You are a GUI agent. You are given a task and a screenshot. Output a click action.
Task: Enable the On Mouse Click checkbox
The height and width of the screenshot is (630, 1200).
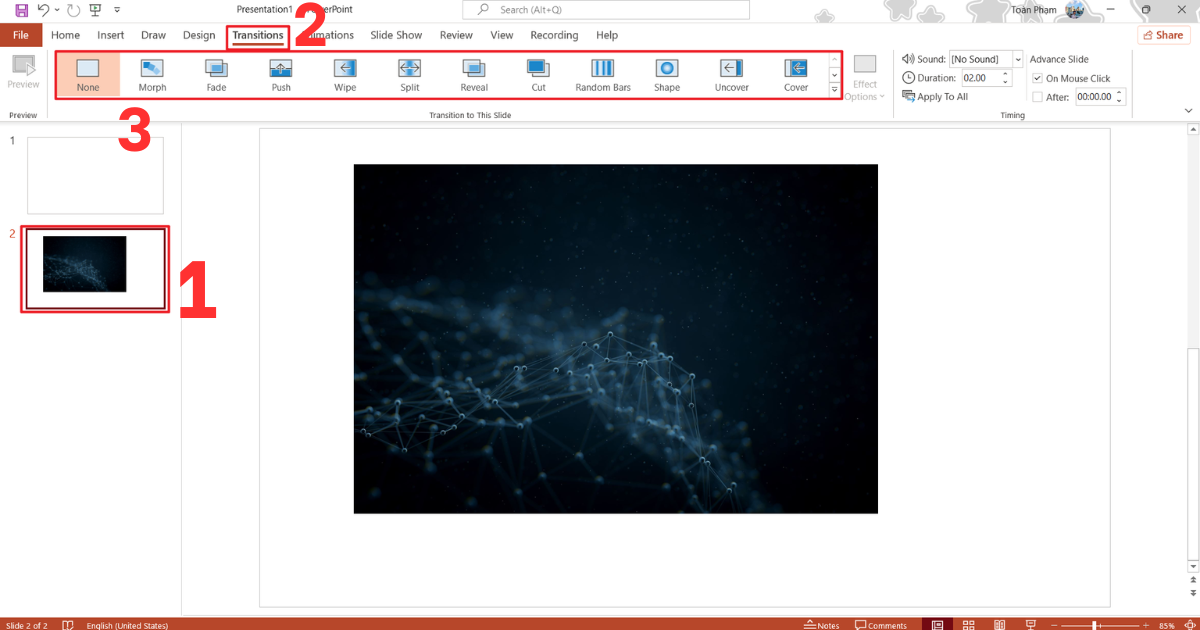1037,77
